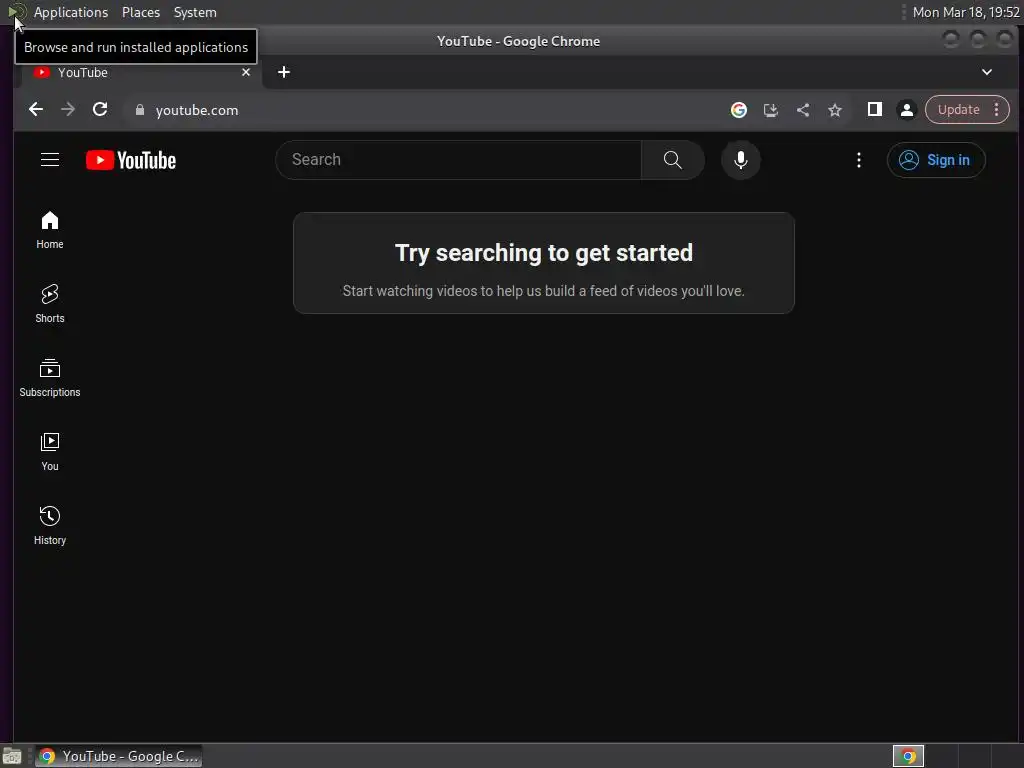Focus the YouTube Search input field
The width and height of the screenshot is (1024, 768).
pos(458,160)
